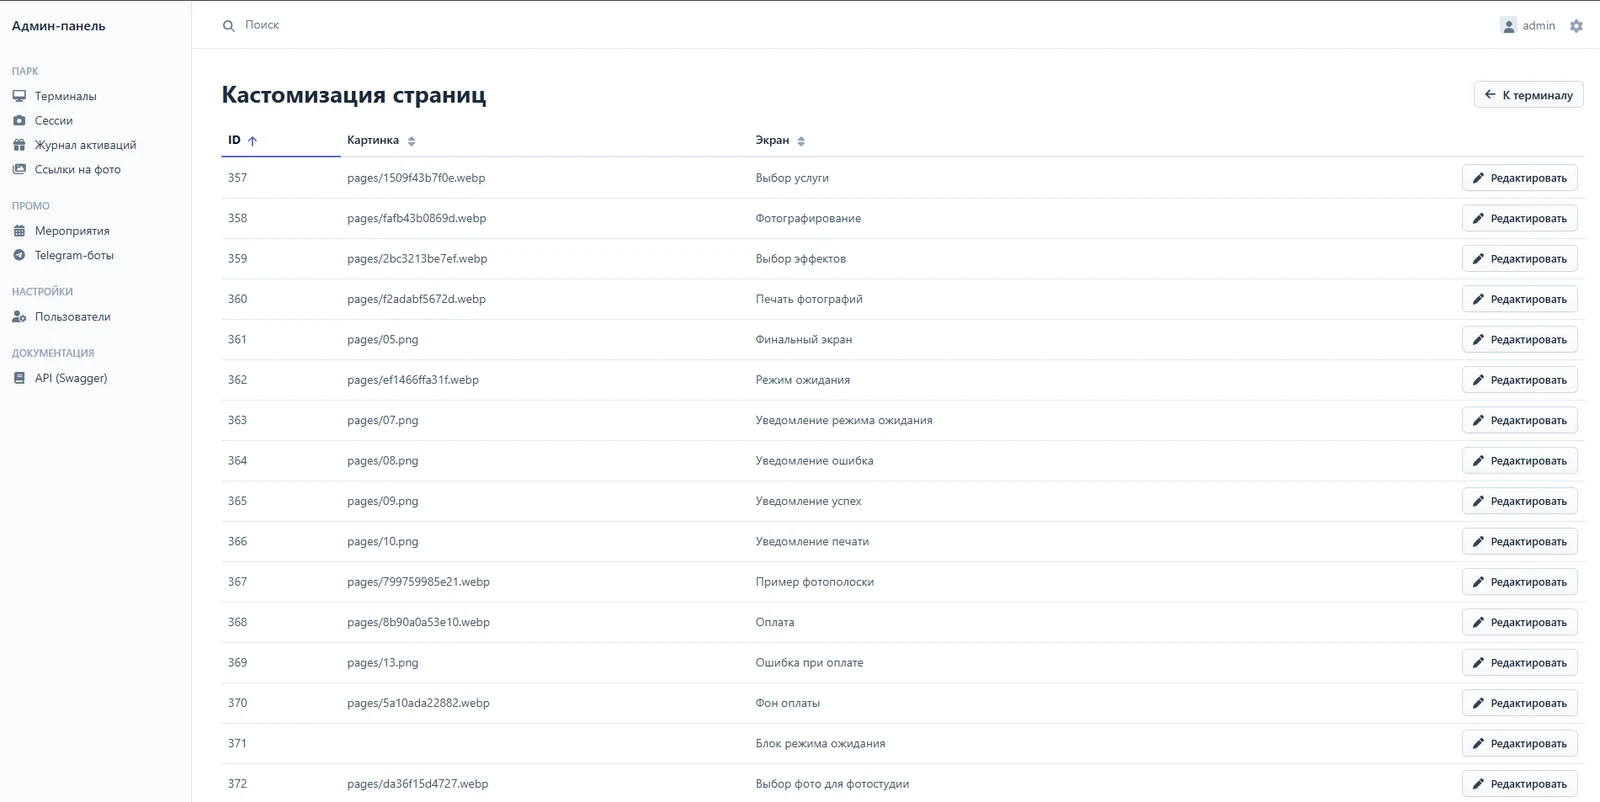Click the Печать фотографий cell

tap(809, 299)
